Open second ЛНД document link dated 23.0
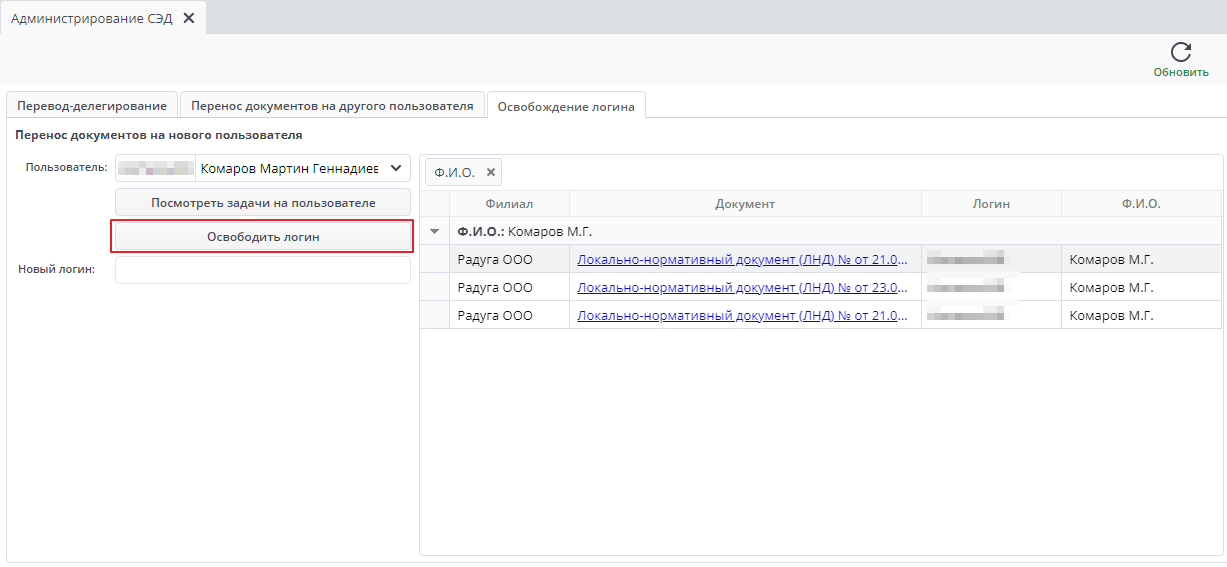The image size is (1227, 567). pyautogui.click(x=743, y=287)
